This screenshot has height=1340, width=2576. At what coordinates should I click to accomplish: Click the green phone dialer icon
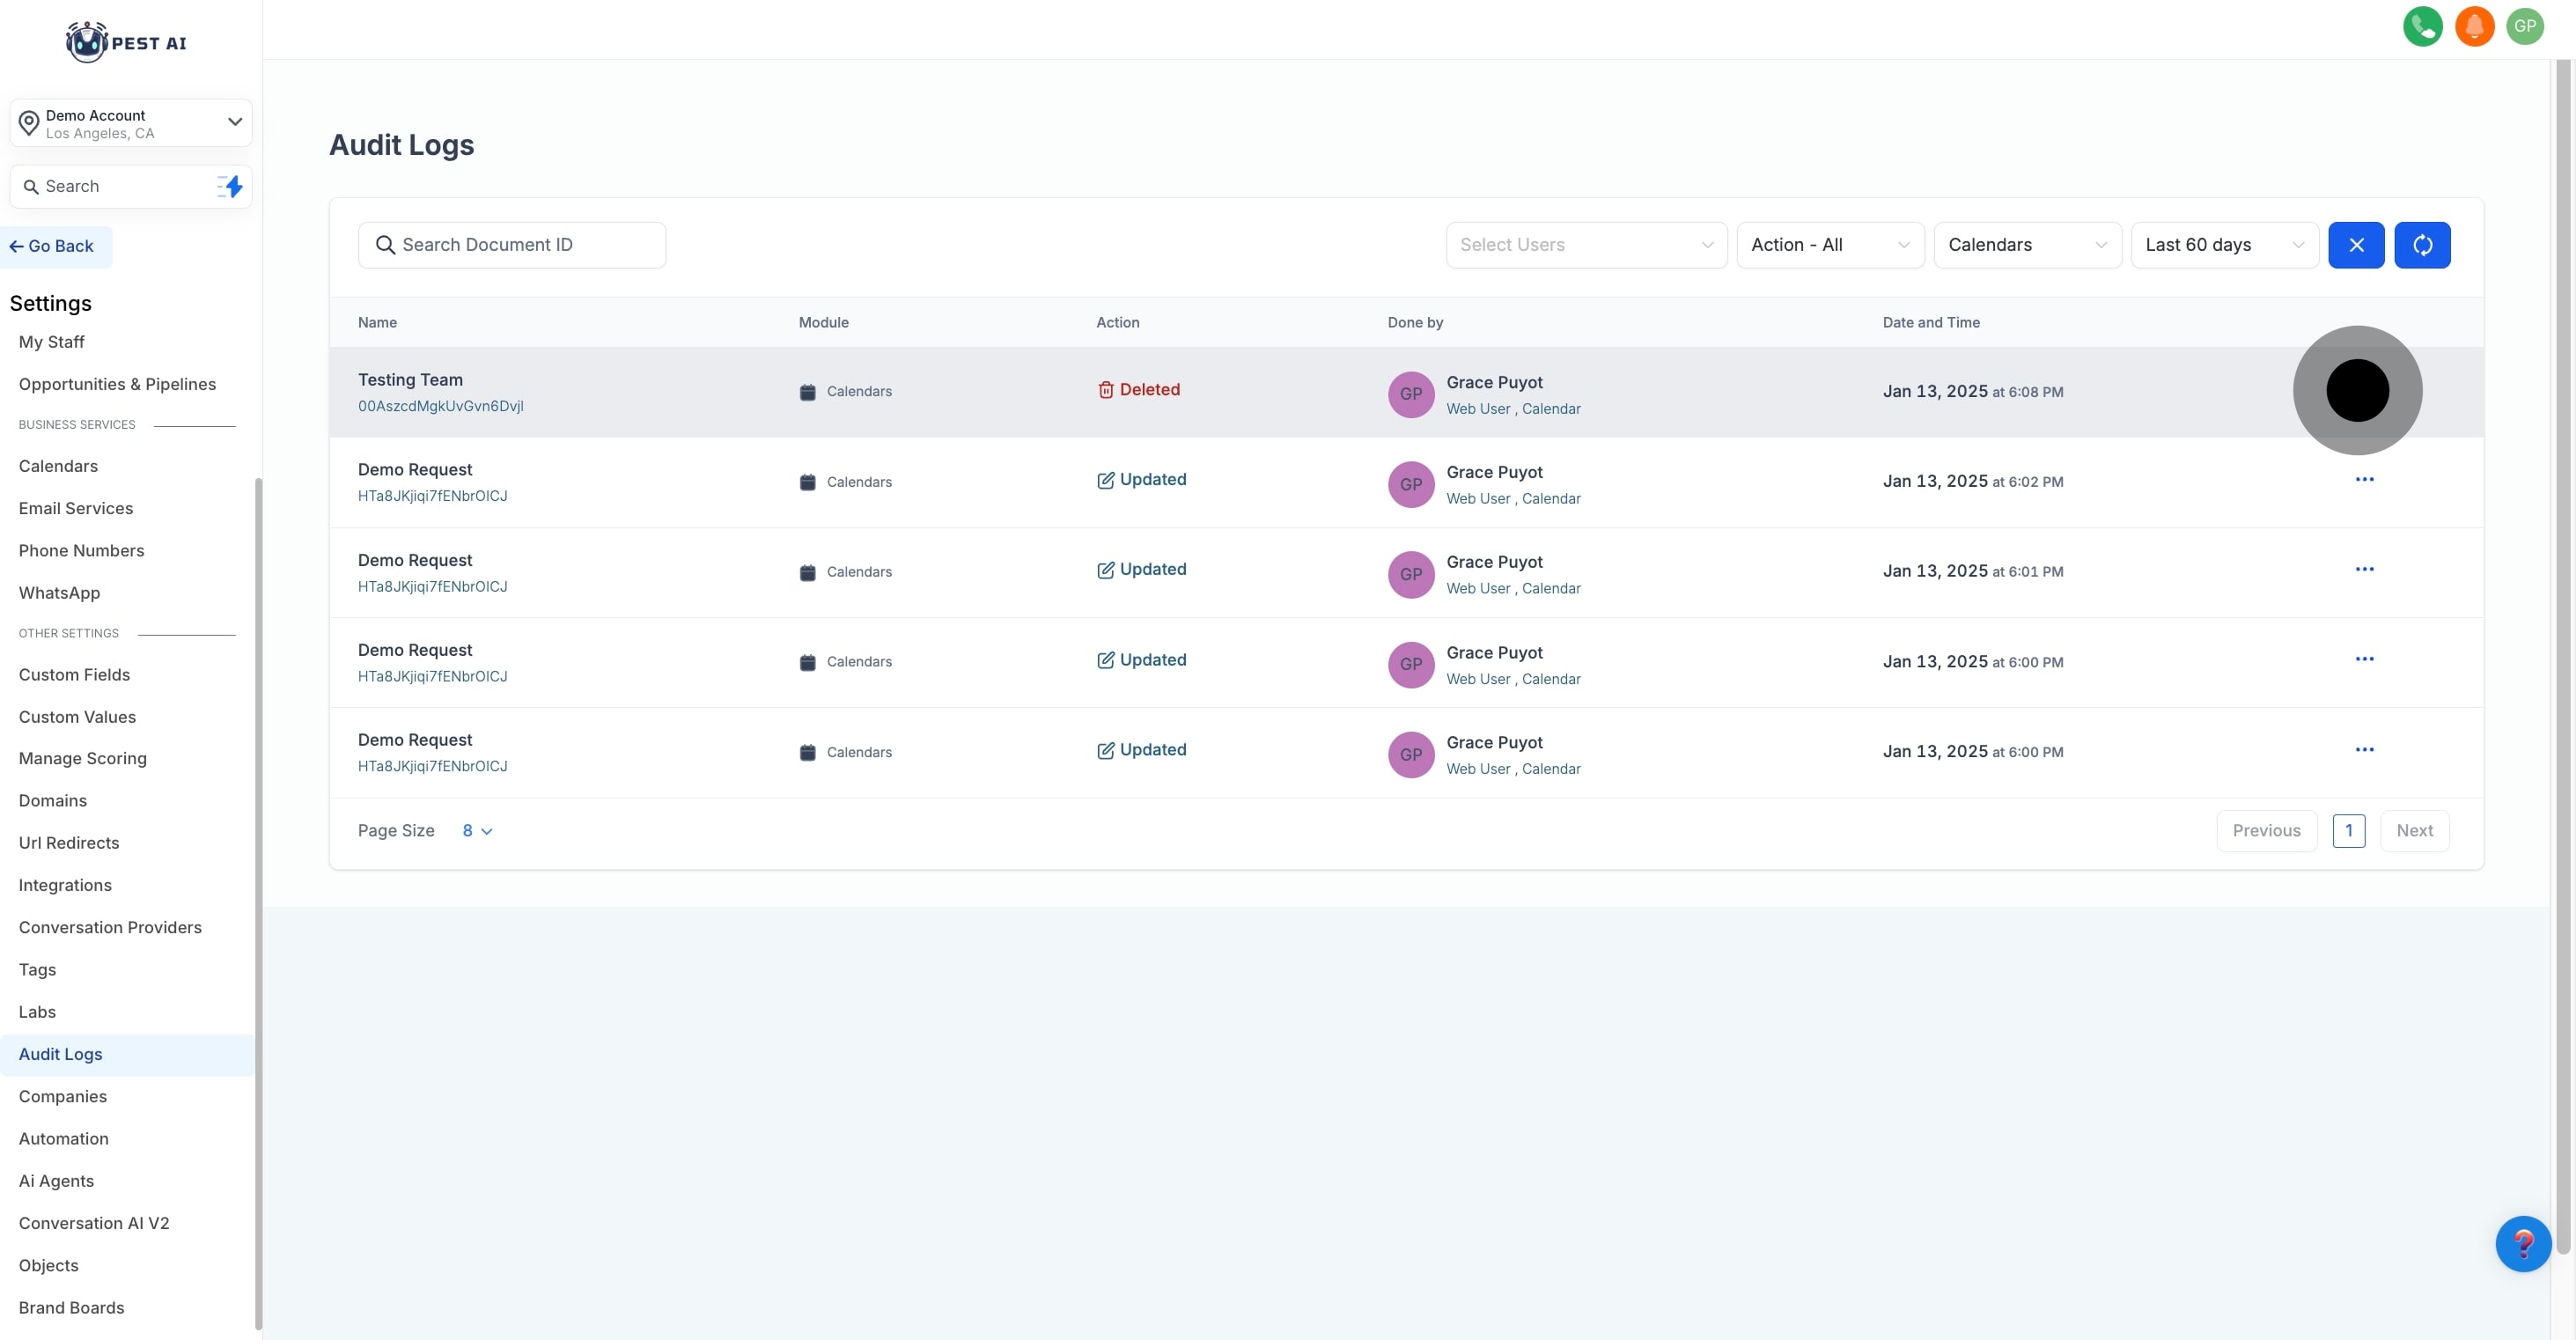[2422, 27]
